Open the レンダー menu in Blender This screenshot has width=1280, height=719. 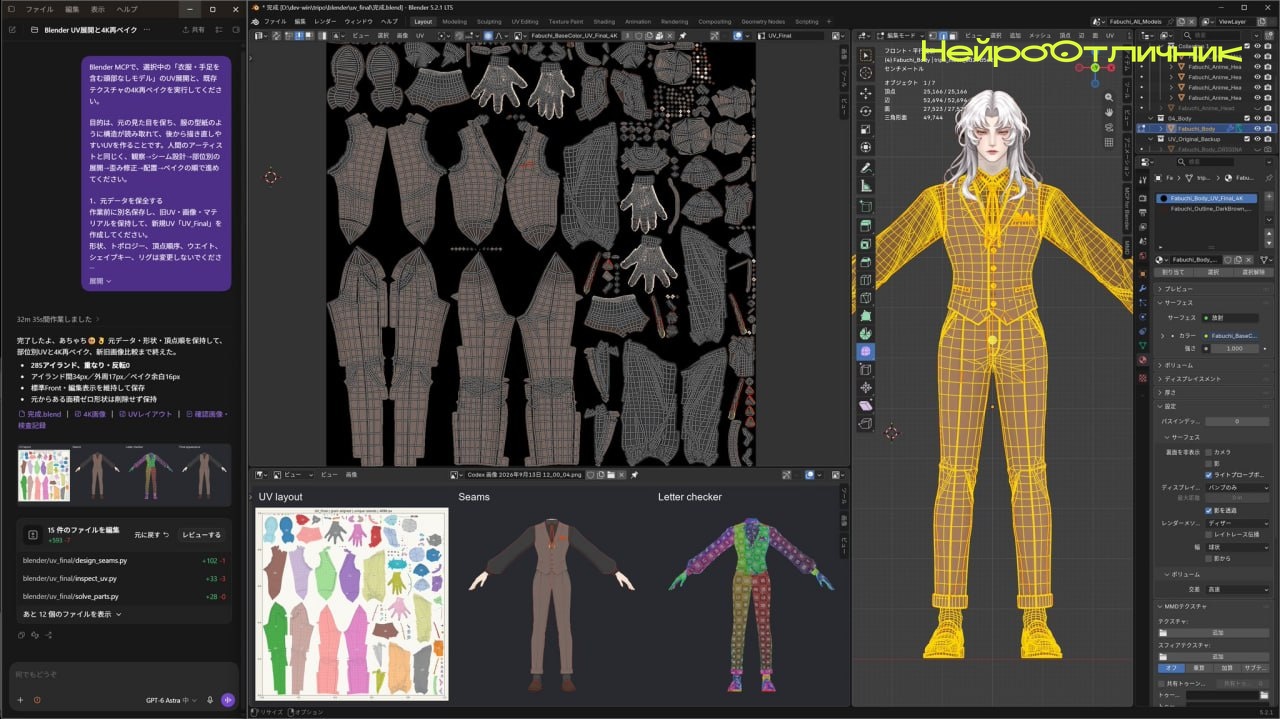click(x=325, y=21)
